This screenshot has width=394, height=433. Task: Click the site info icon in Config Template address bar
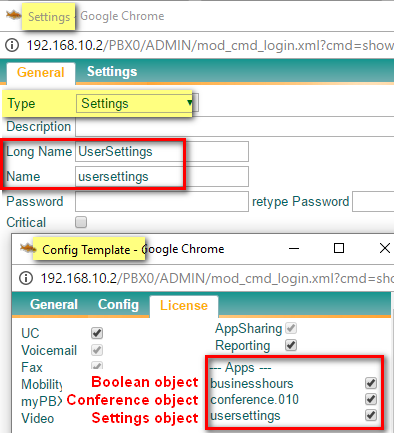coord(26,278)
